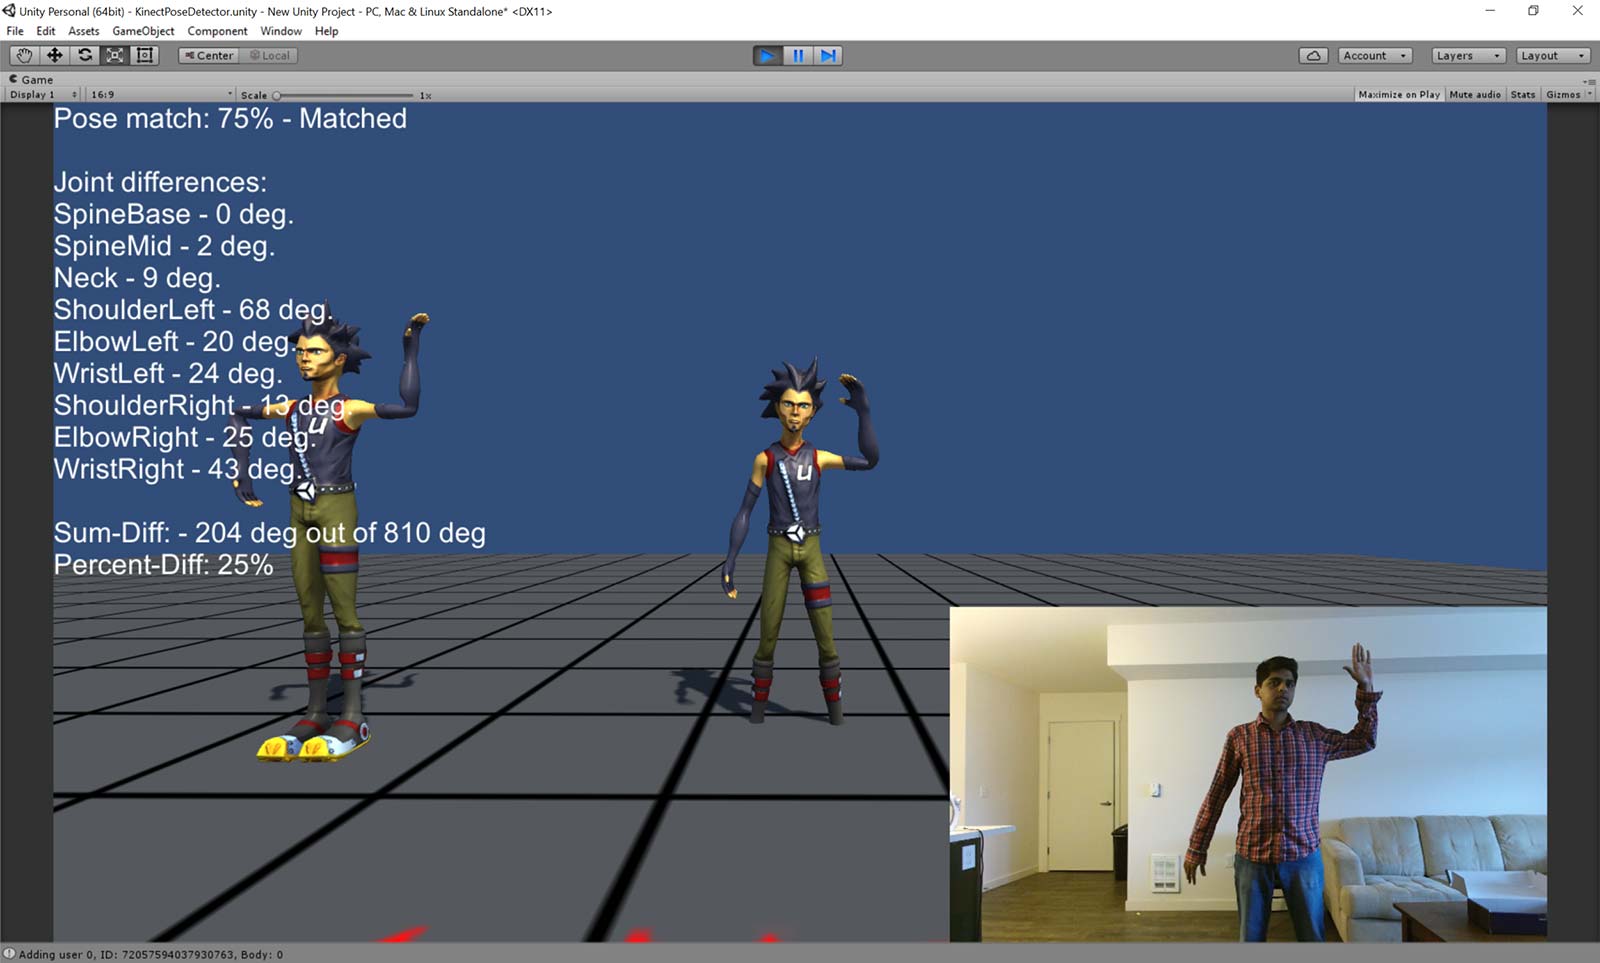This screenshot has width=1600, height=963.
Task: Click the 'Pose match: 75% - Matched' text
Action: coord(230,118)
